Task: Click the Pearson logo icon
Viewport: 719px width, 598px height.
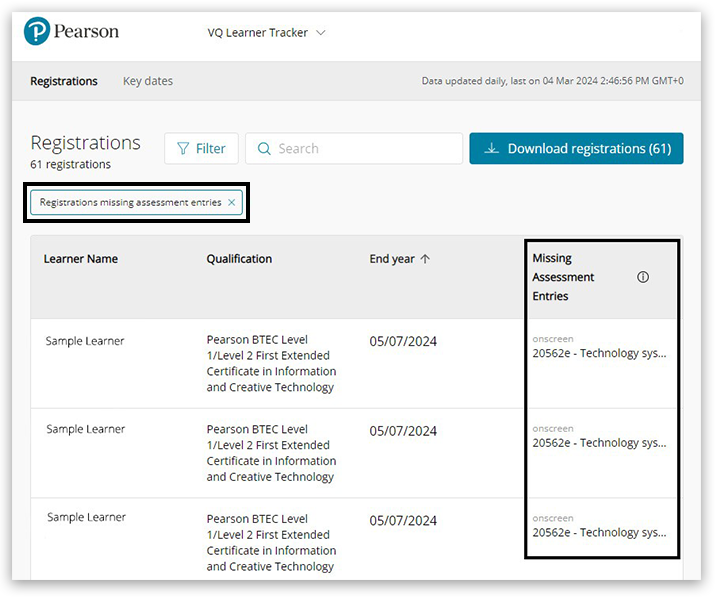Action: 37,32
